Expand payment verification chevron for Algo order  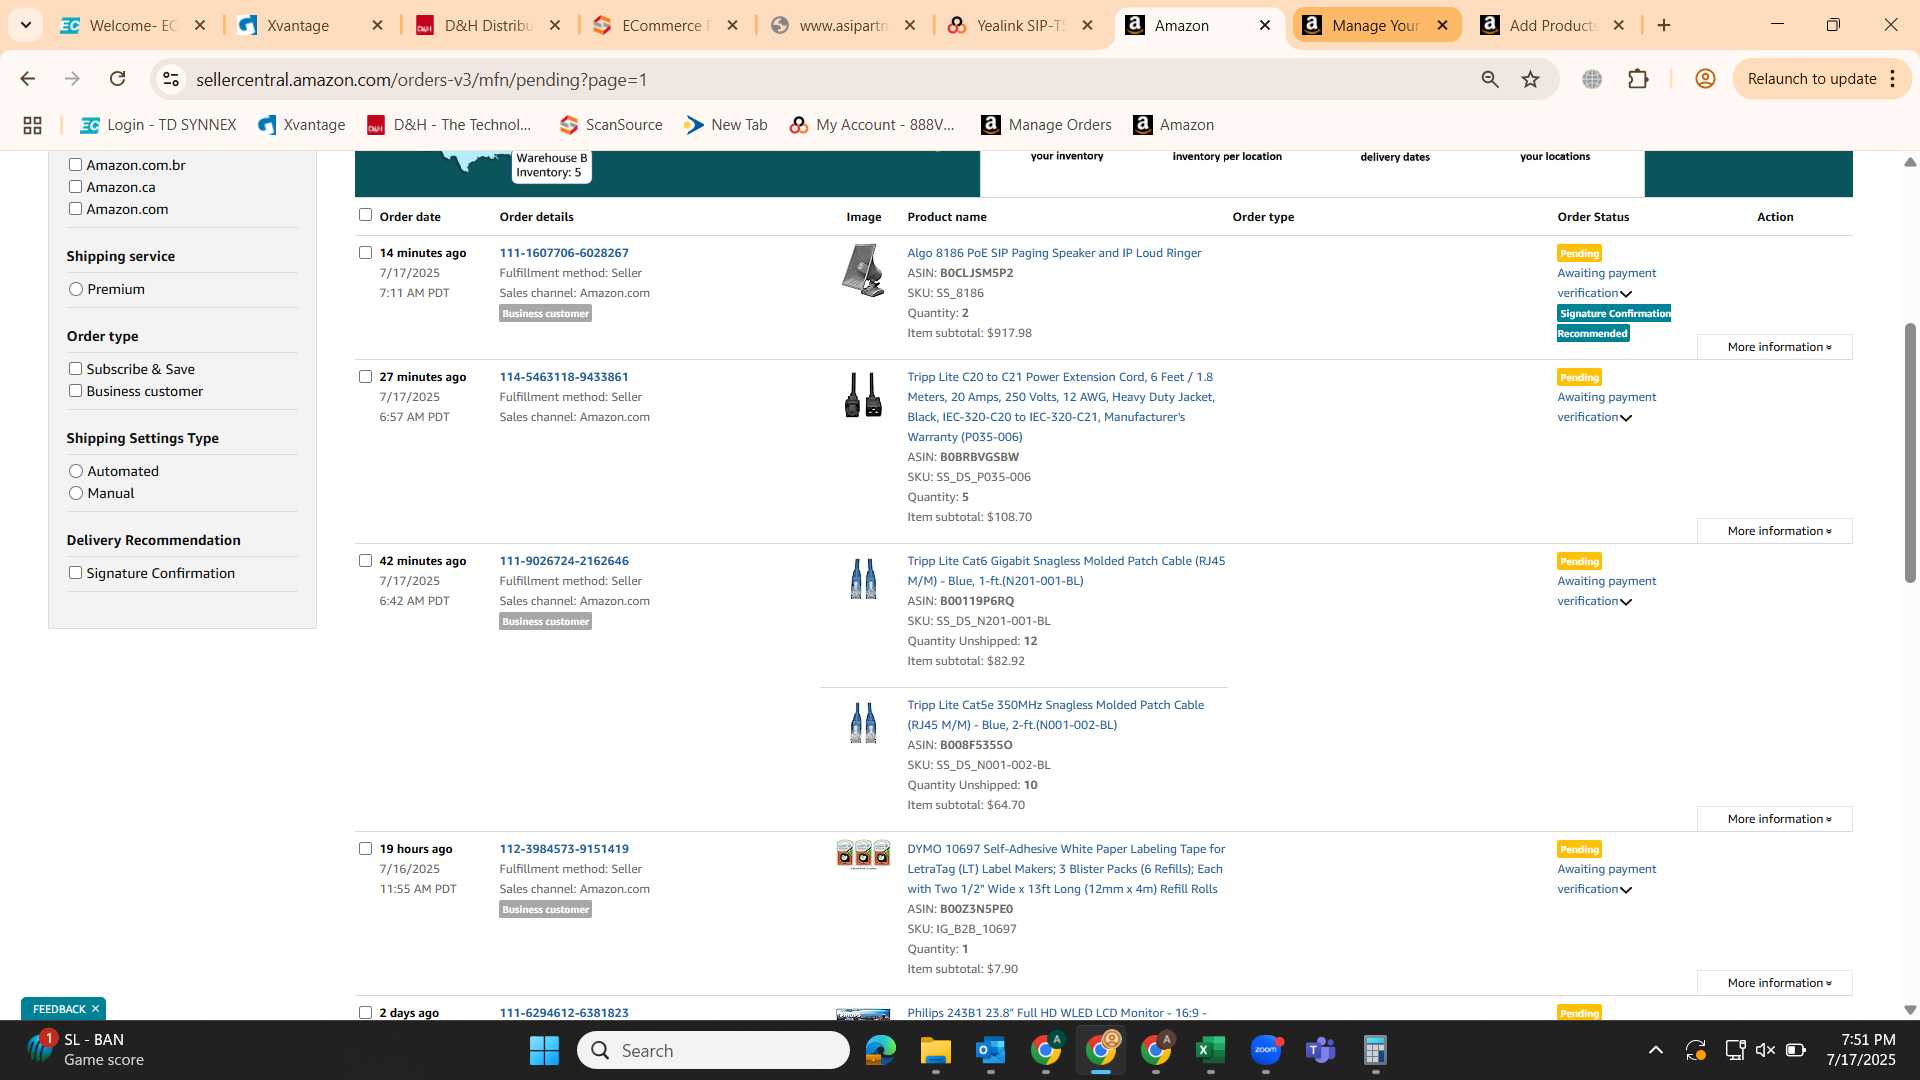click(x=1626, y=294)
